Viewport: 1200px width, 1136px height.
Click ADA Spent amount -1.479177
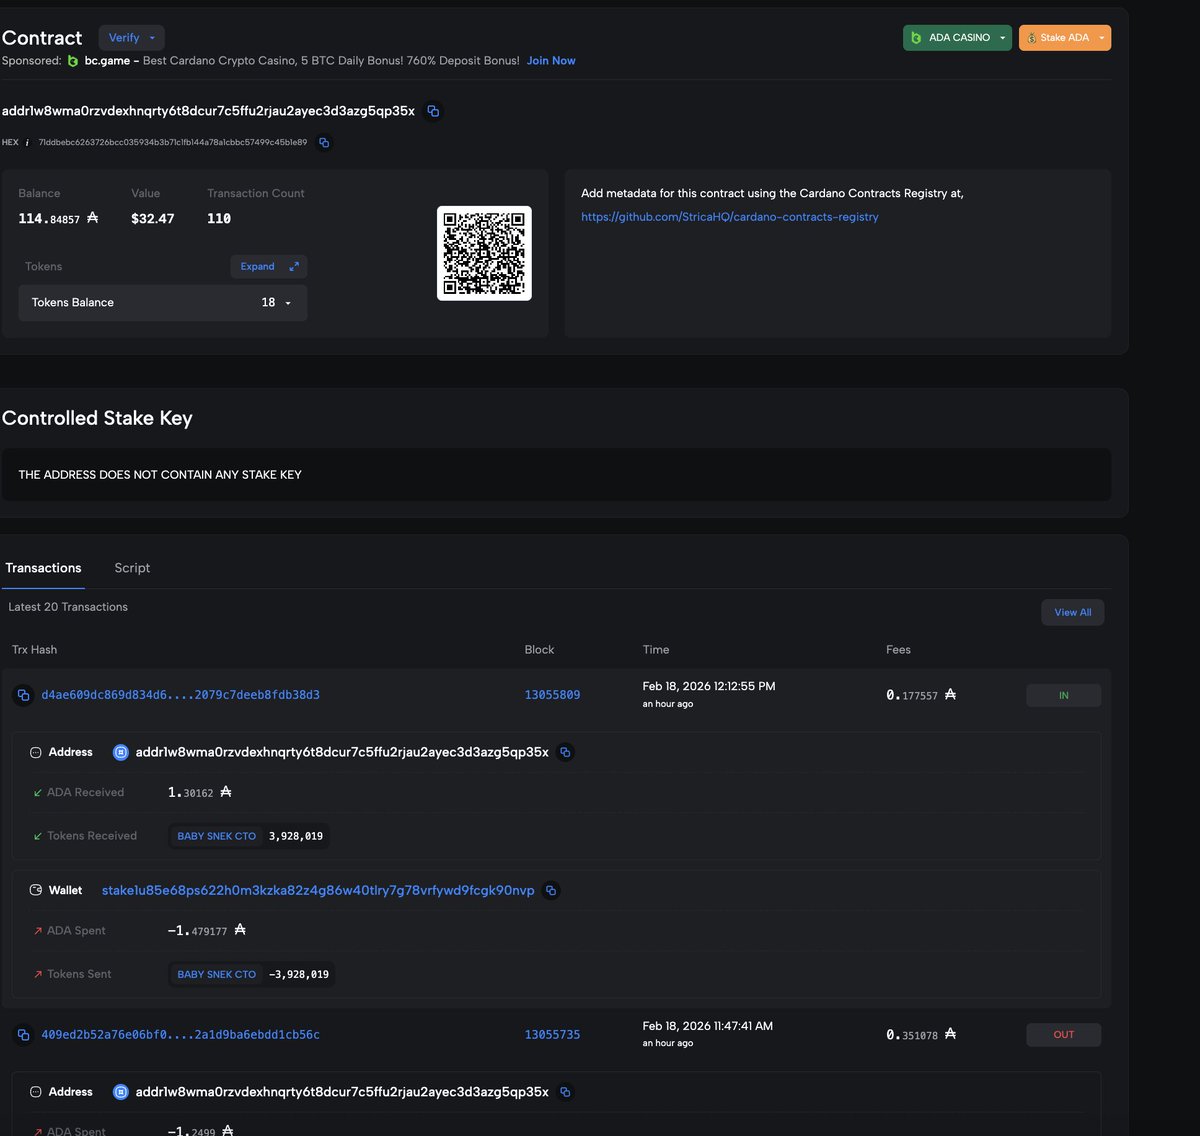coord(207,930)
